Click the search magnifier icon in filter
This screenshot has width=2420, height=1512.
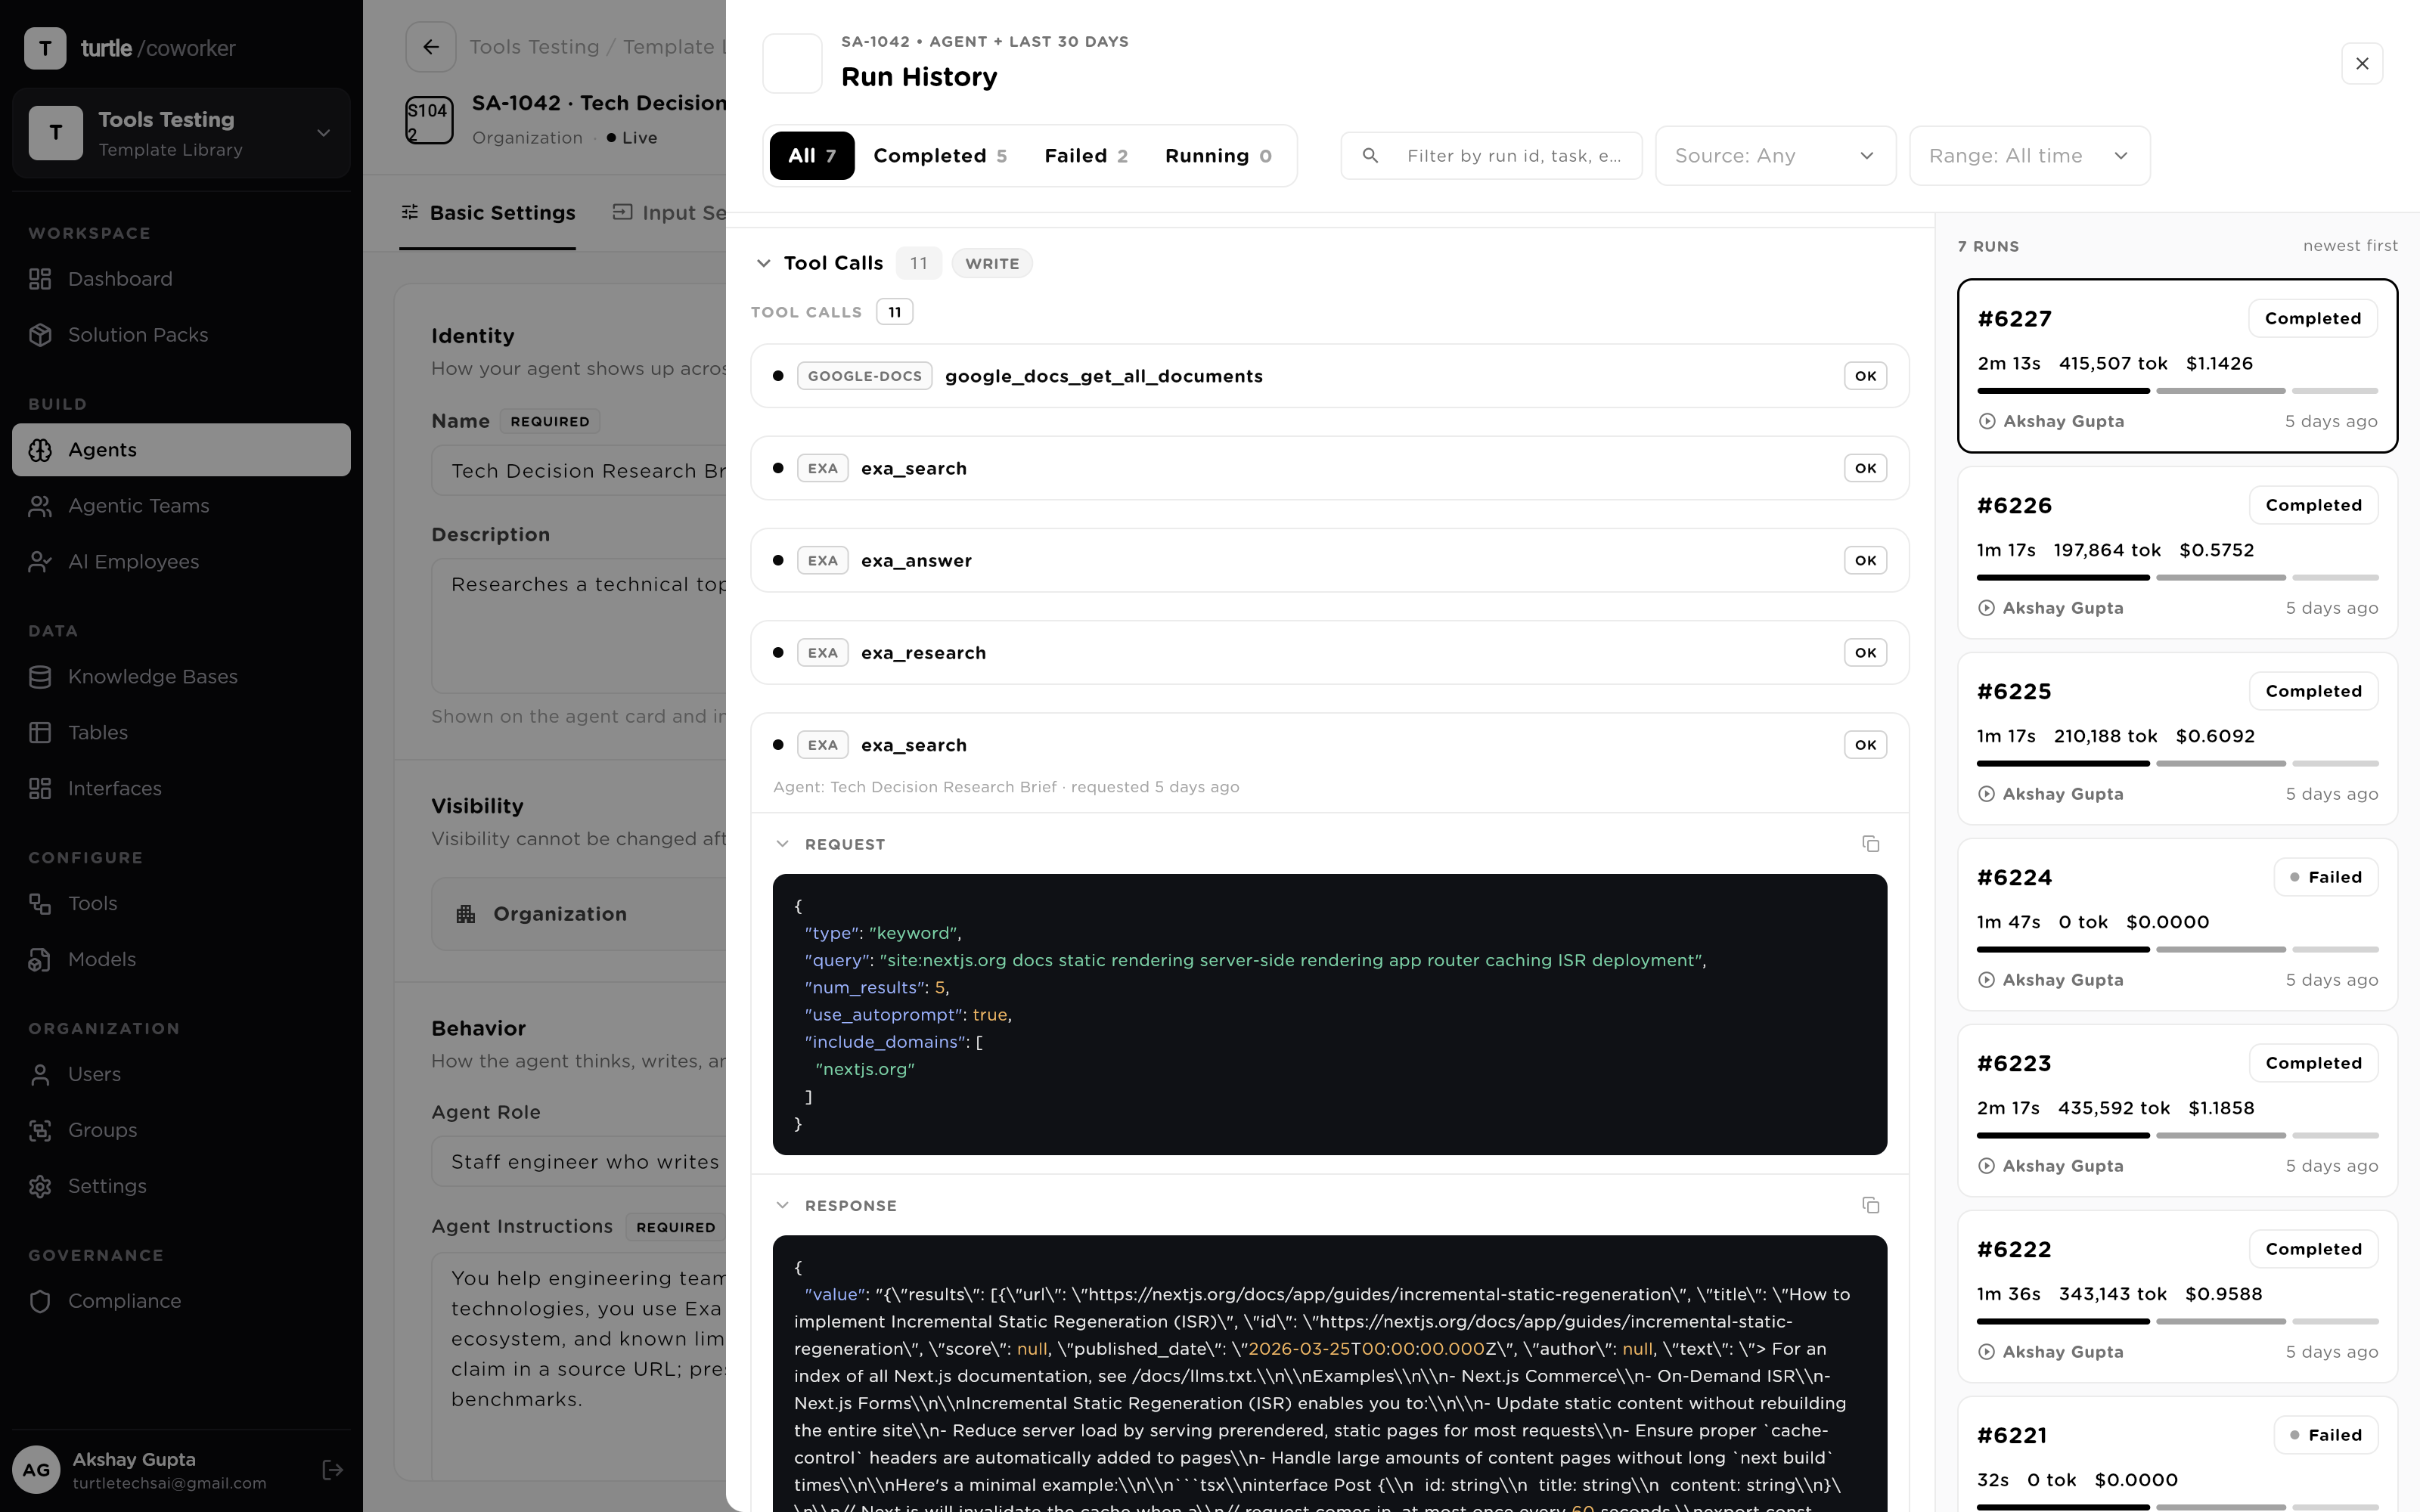coord(1371,156)
